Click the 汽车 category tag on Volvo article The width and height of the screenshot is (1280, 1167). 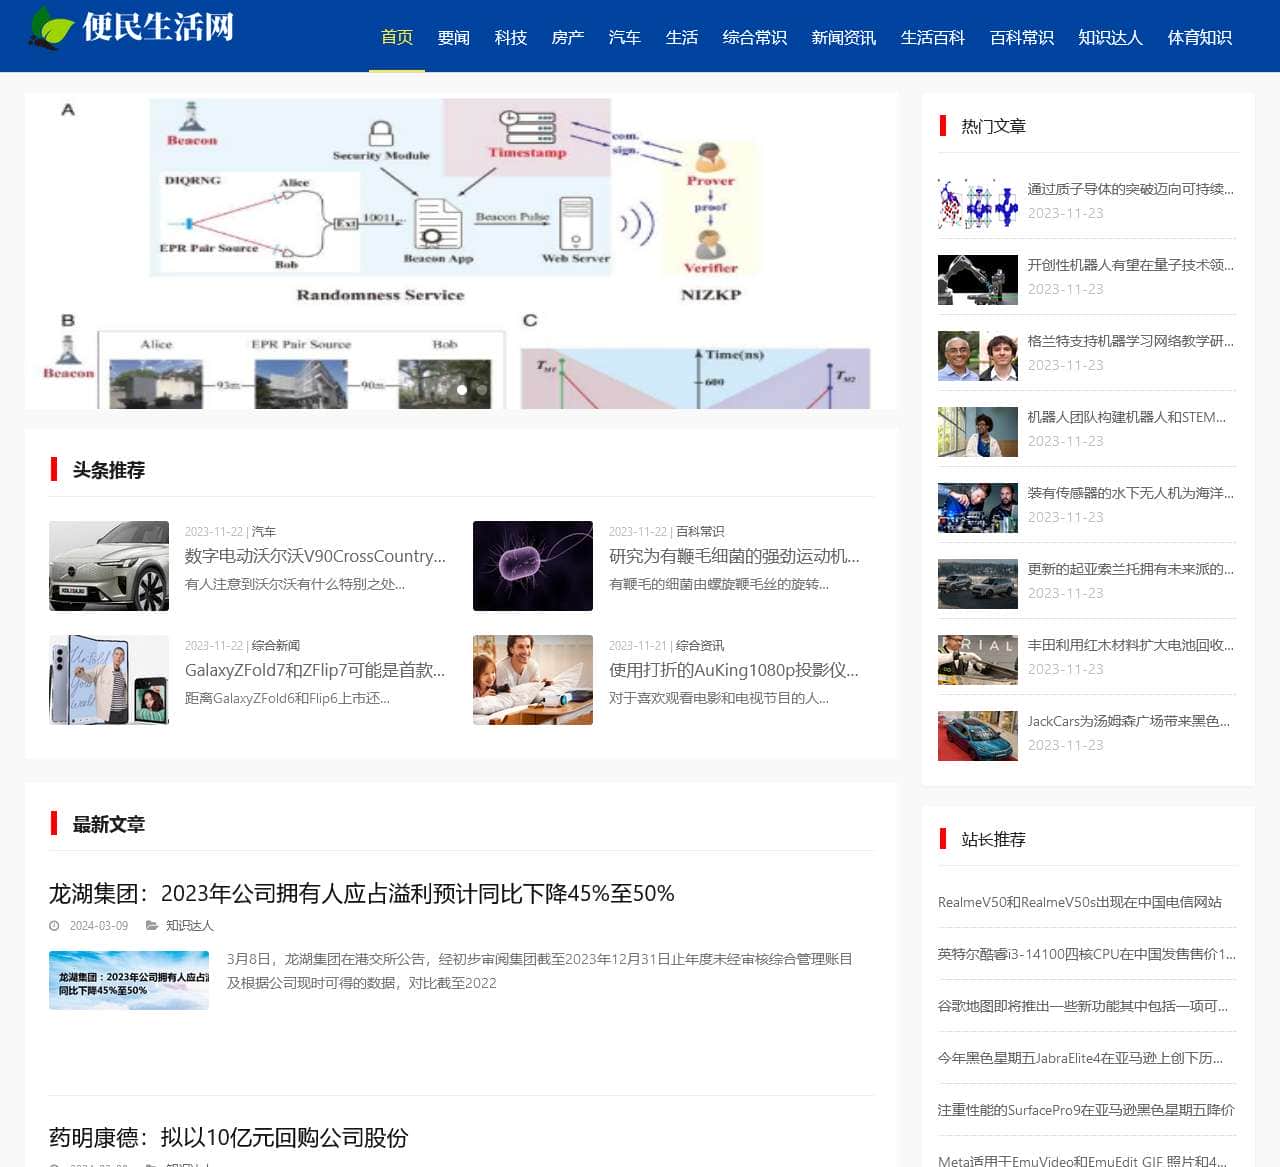(x=264, y=532)
